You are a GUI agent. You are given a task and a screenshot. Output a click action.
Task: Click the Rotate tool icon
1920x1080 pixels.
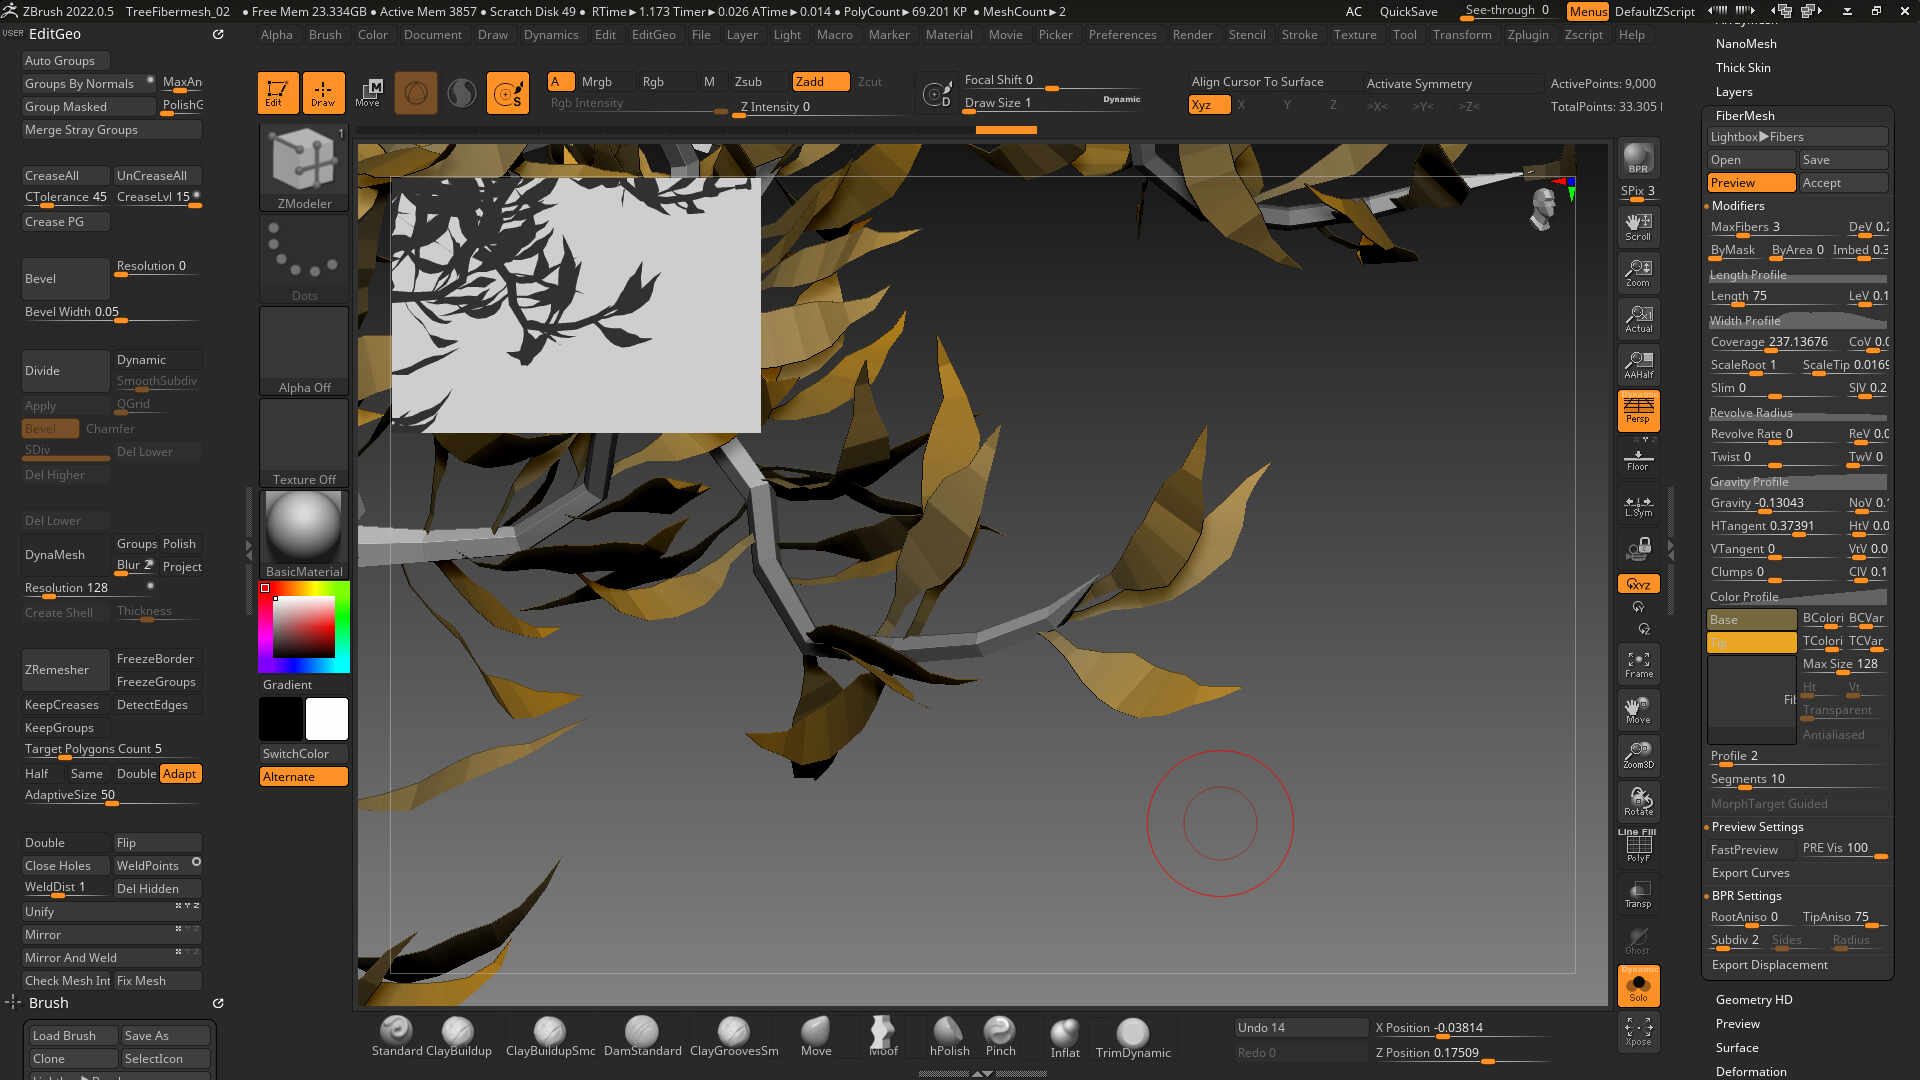click(x=1639, y=800)
